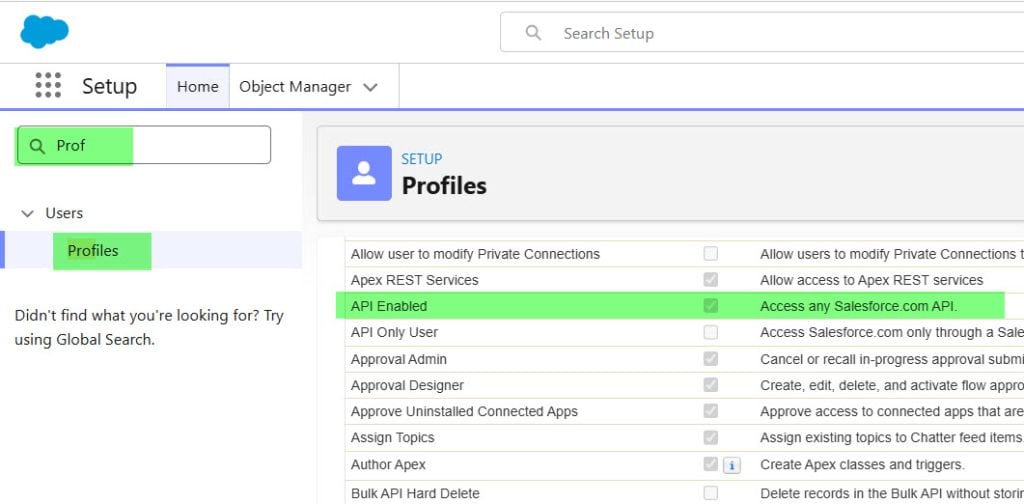Click 'Access any Salesforce.com API.' description

(858, 306)
